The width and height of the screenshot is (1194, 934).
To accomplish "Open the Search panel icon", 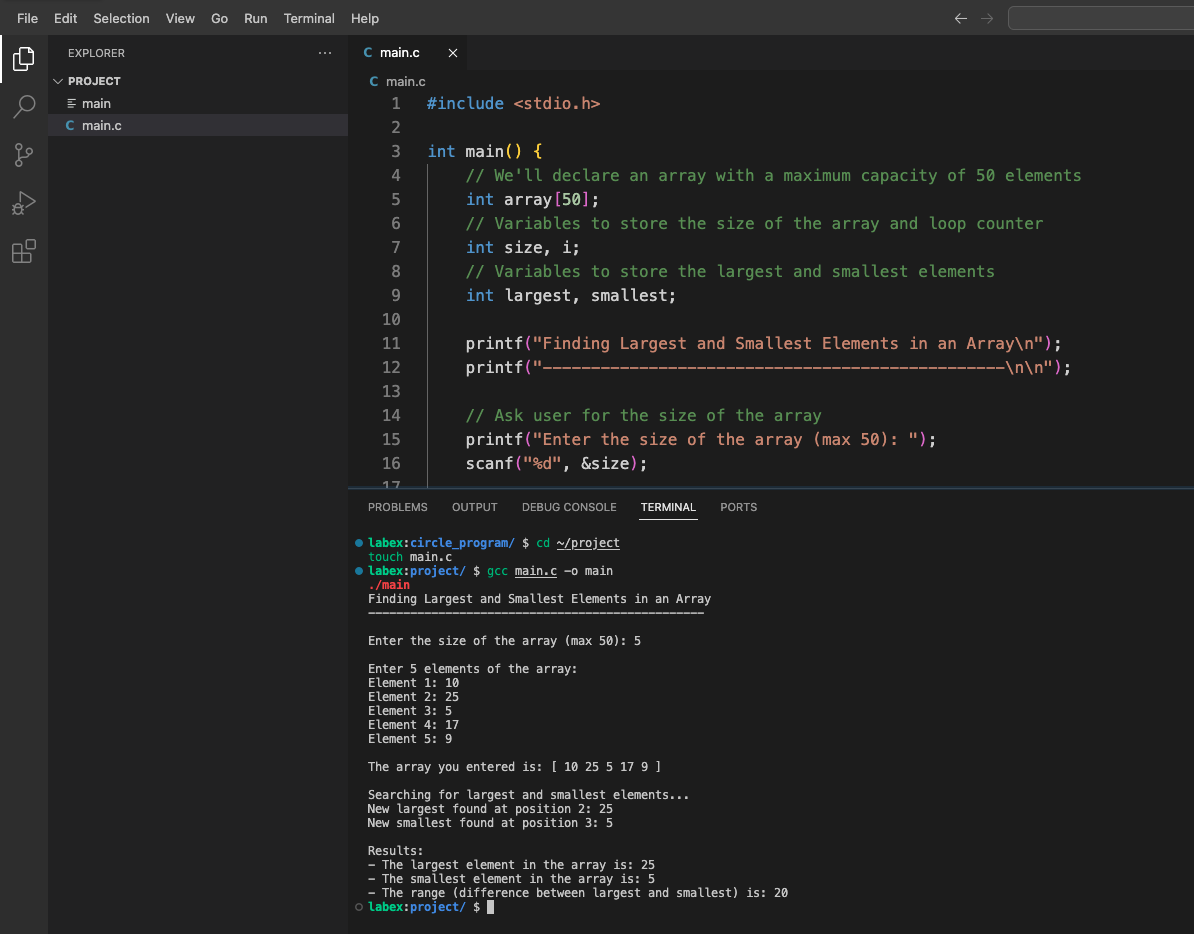I will point(23,106).
